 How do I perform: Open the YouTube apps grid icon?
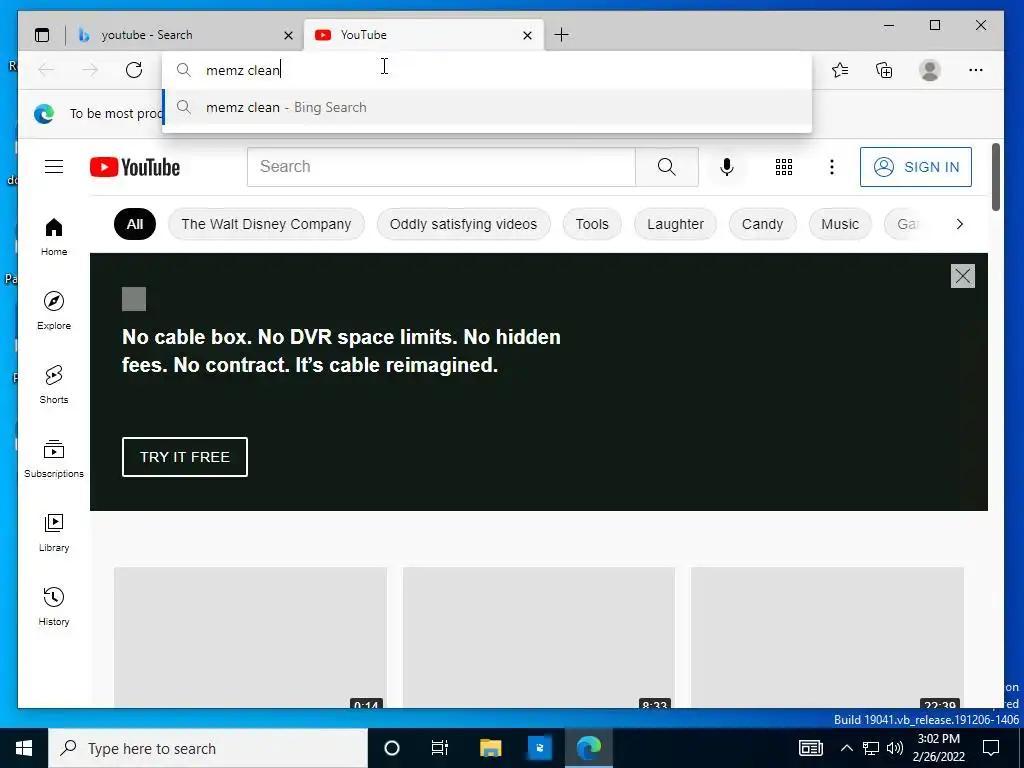coord(784,167)
